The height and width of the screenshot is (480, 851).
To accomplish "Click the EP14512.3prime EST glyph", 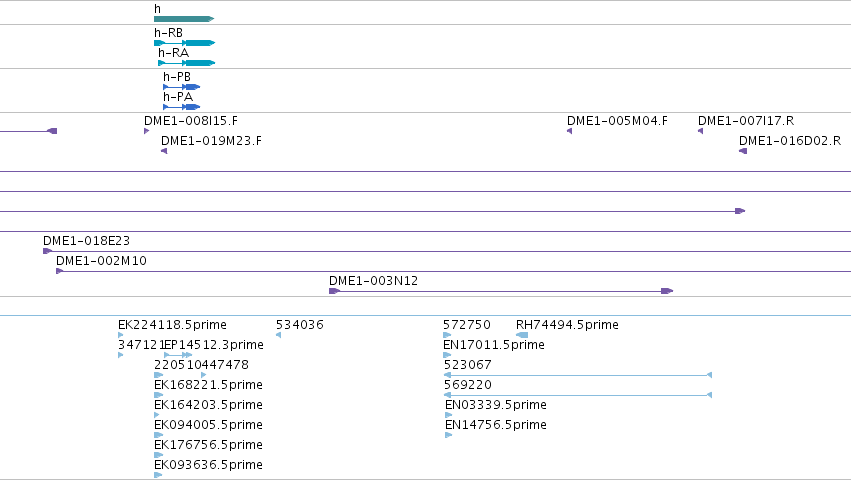I will [178, 355].
